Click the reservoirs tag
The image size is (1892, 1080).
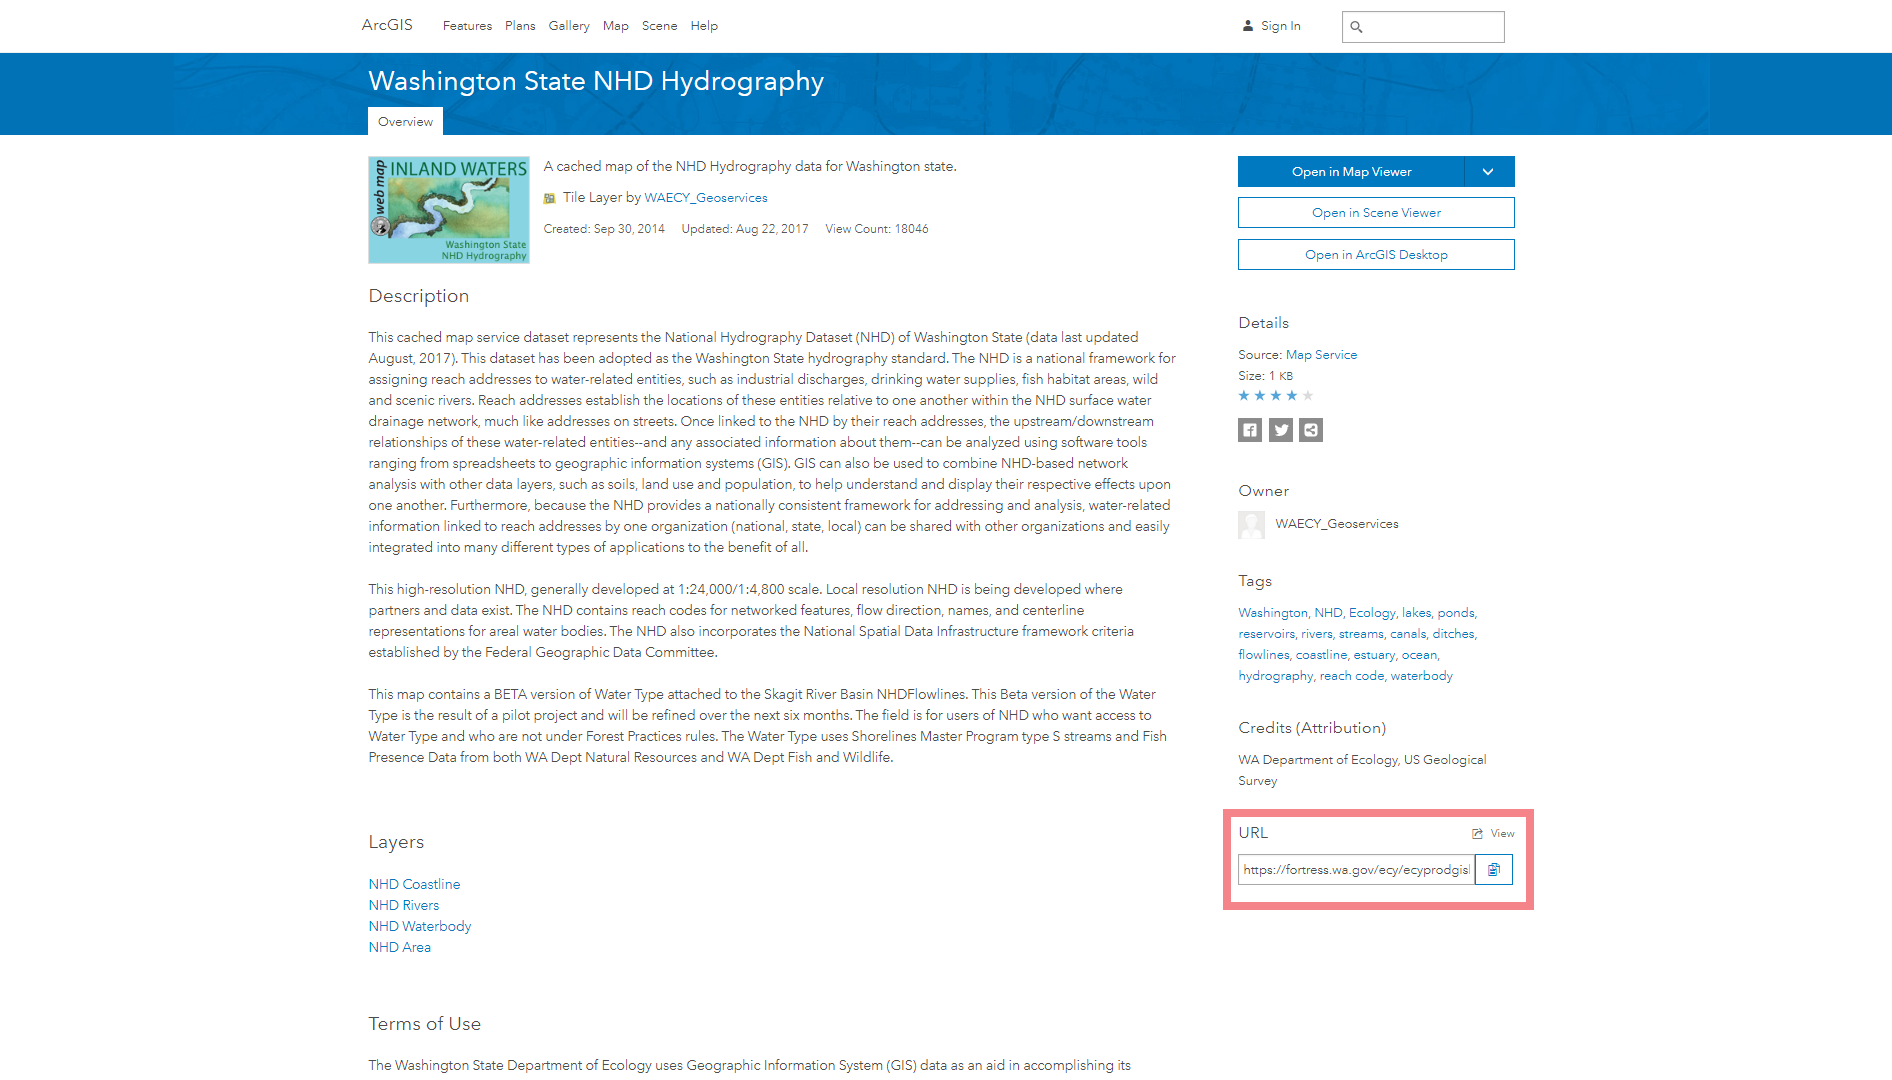click(x=1266, y=634)
